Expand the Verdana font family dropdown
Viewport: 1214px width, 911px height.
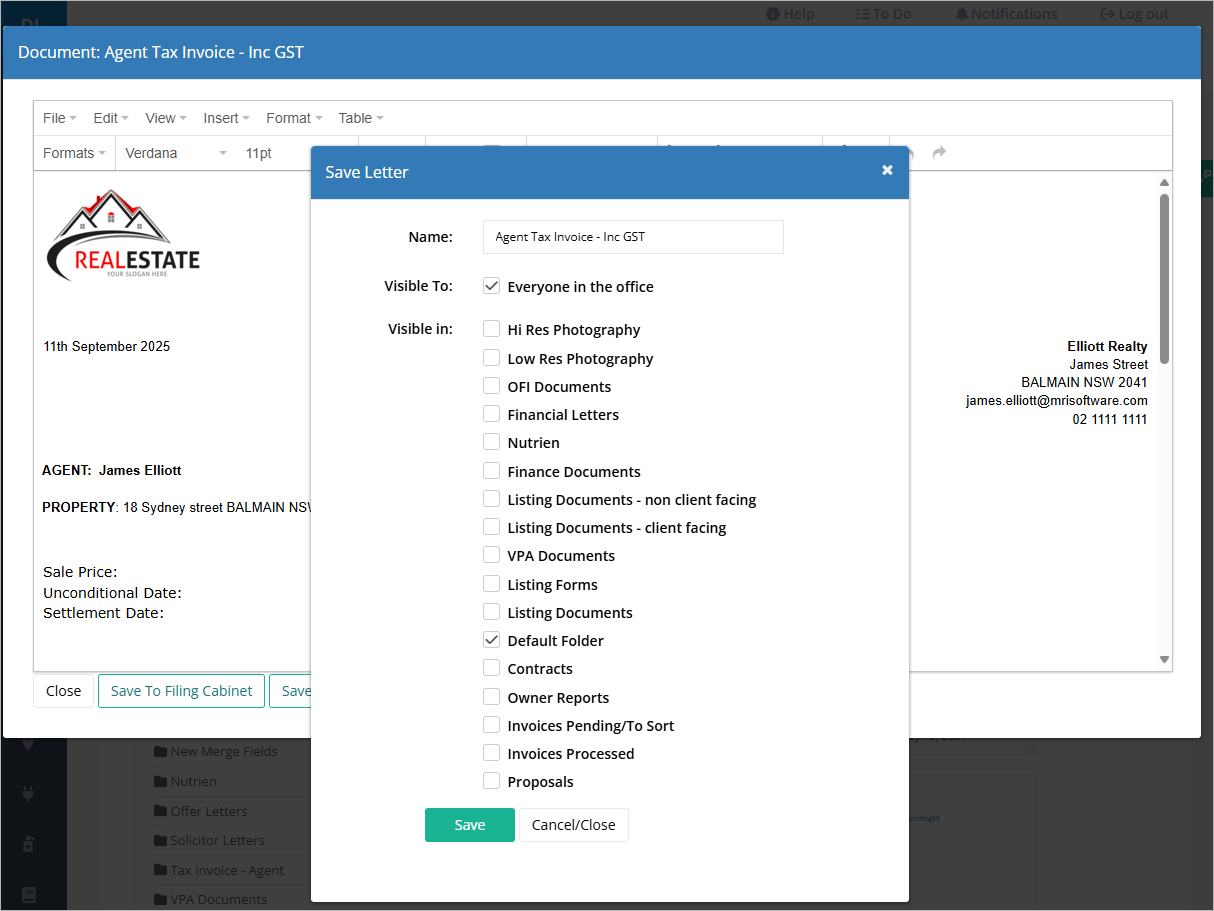coord(176,153)
